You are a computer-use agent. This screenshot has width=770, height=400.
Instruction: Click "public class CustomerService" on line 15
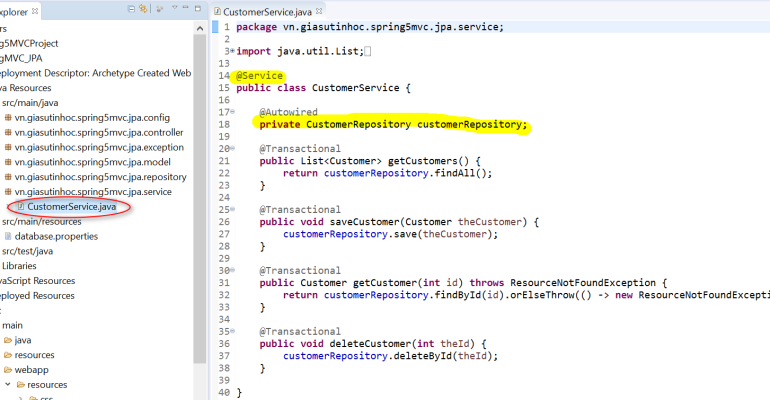pos(318,88)
